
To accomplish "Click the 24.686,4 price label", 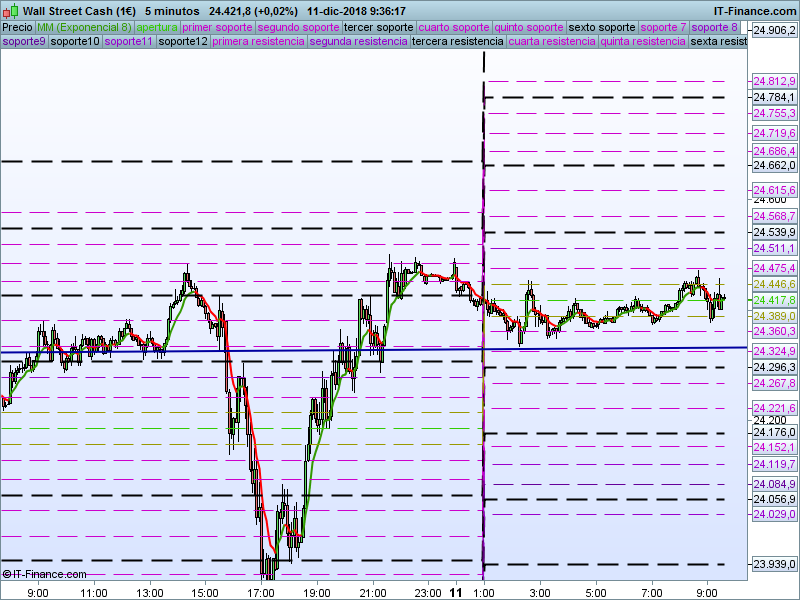I will (x=774, y=151).
